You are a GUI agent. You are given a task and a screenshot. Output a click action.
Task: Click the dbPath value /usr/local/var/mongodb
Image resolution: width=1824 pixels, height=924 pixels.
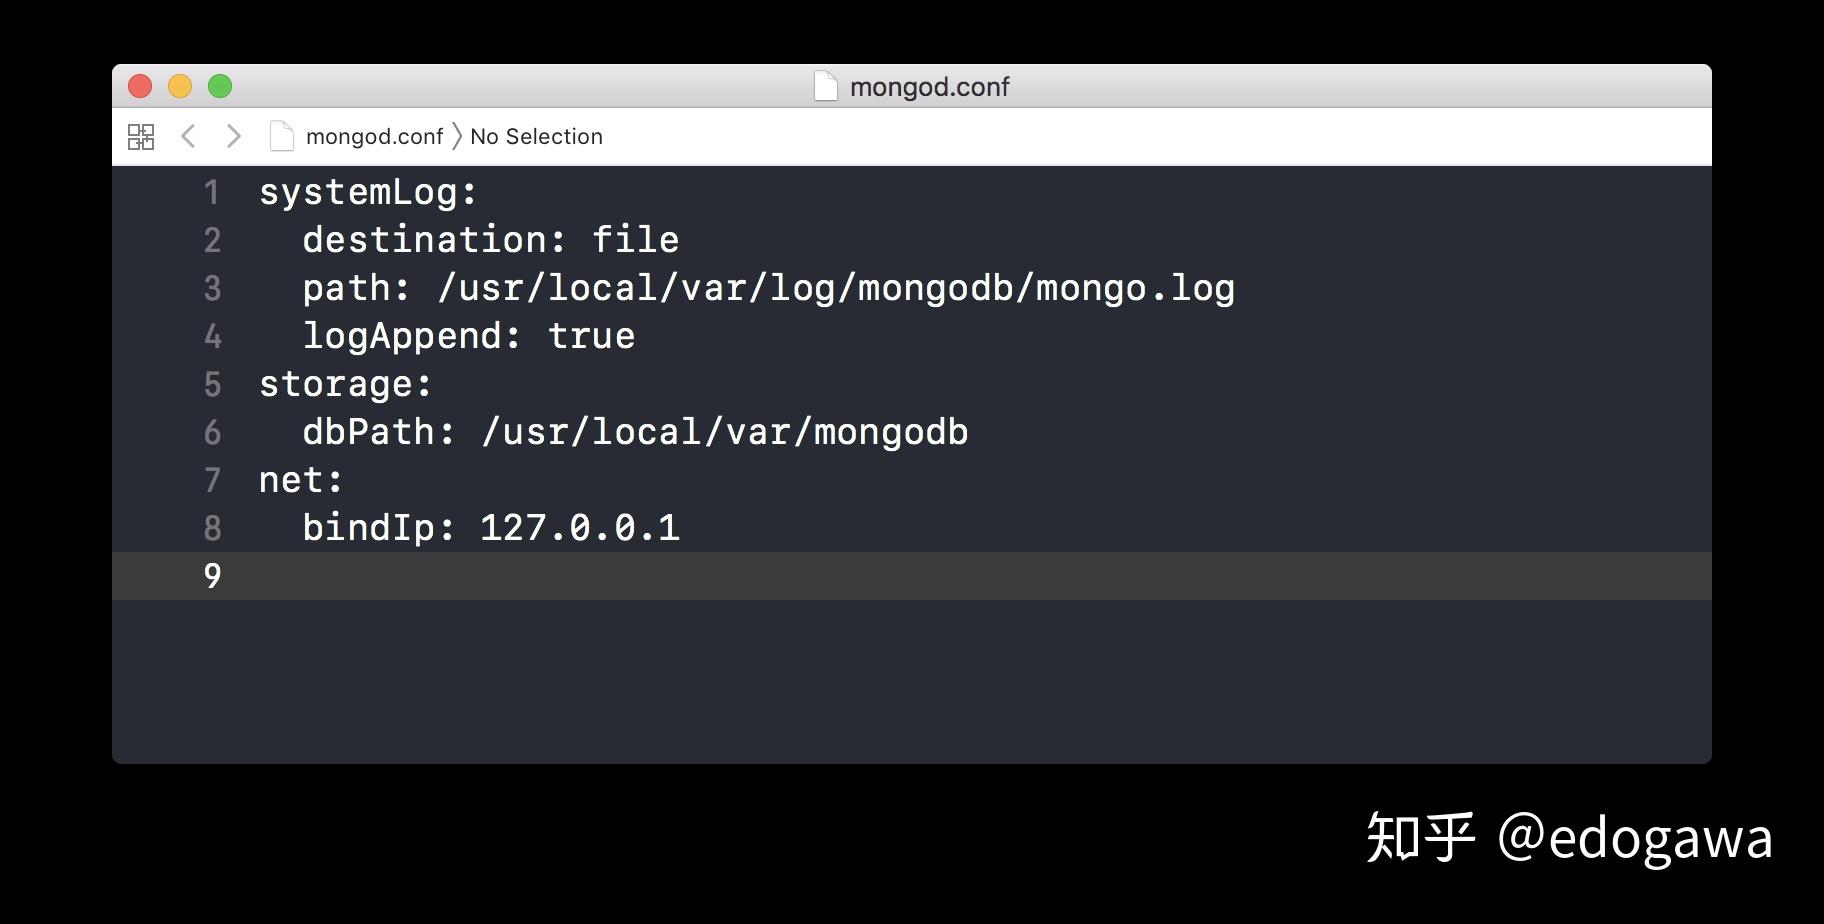(x=724, y=432)
